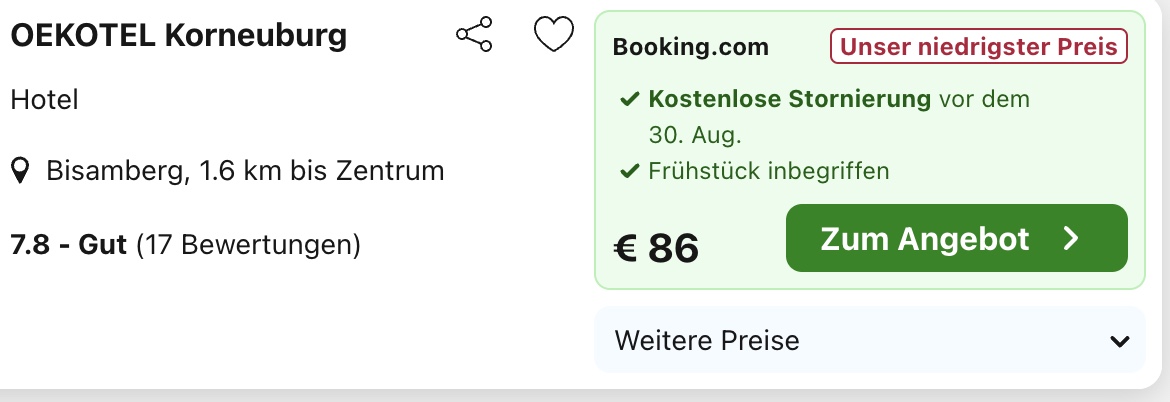Click the Hotel property type label

(x=44, y=99)
